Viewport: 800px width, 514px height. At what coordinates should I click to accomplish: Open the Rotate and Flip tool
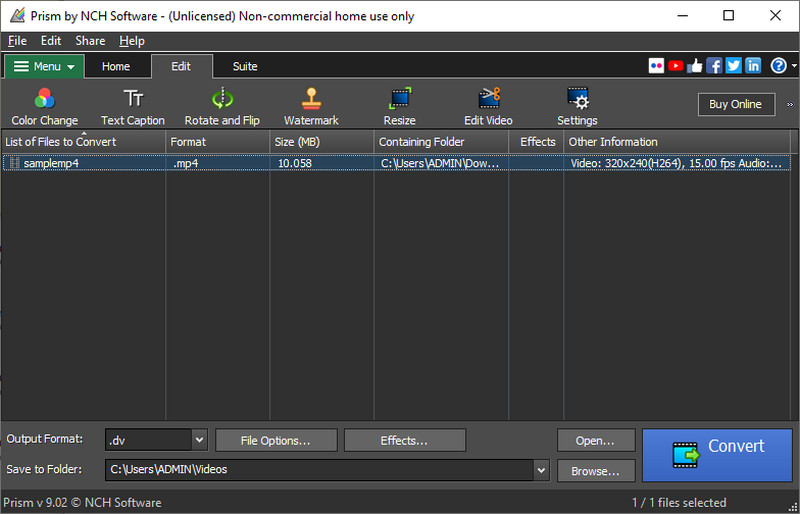(x=222, y=106)
